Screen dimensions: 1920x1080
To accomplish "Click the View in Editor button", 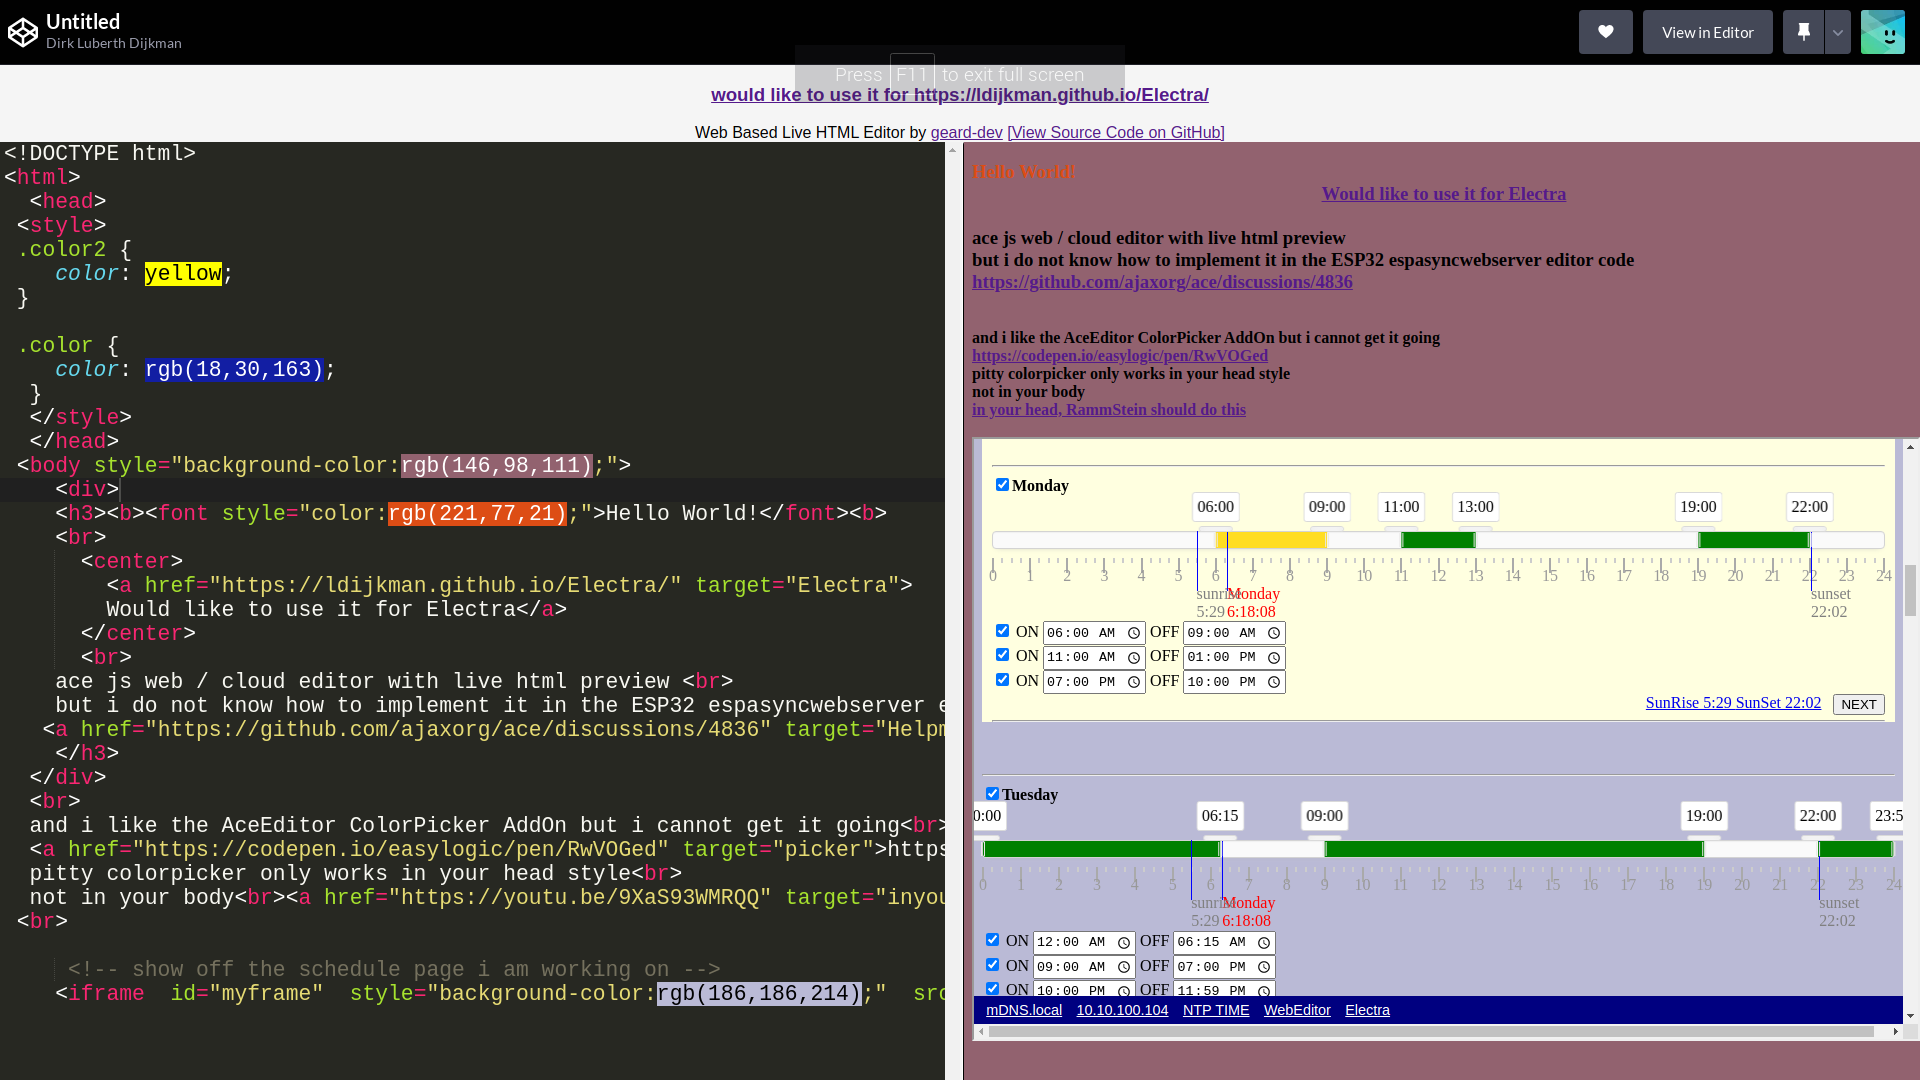I will pos(1707,32).
